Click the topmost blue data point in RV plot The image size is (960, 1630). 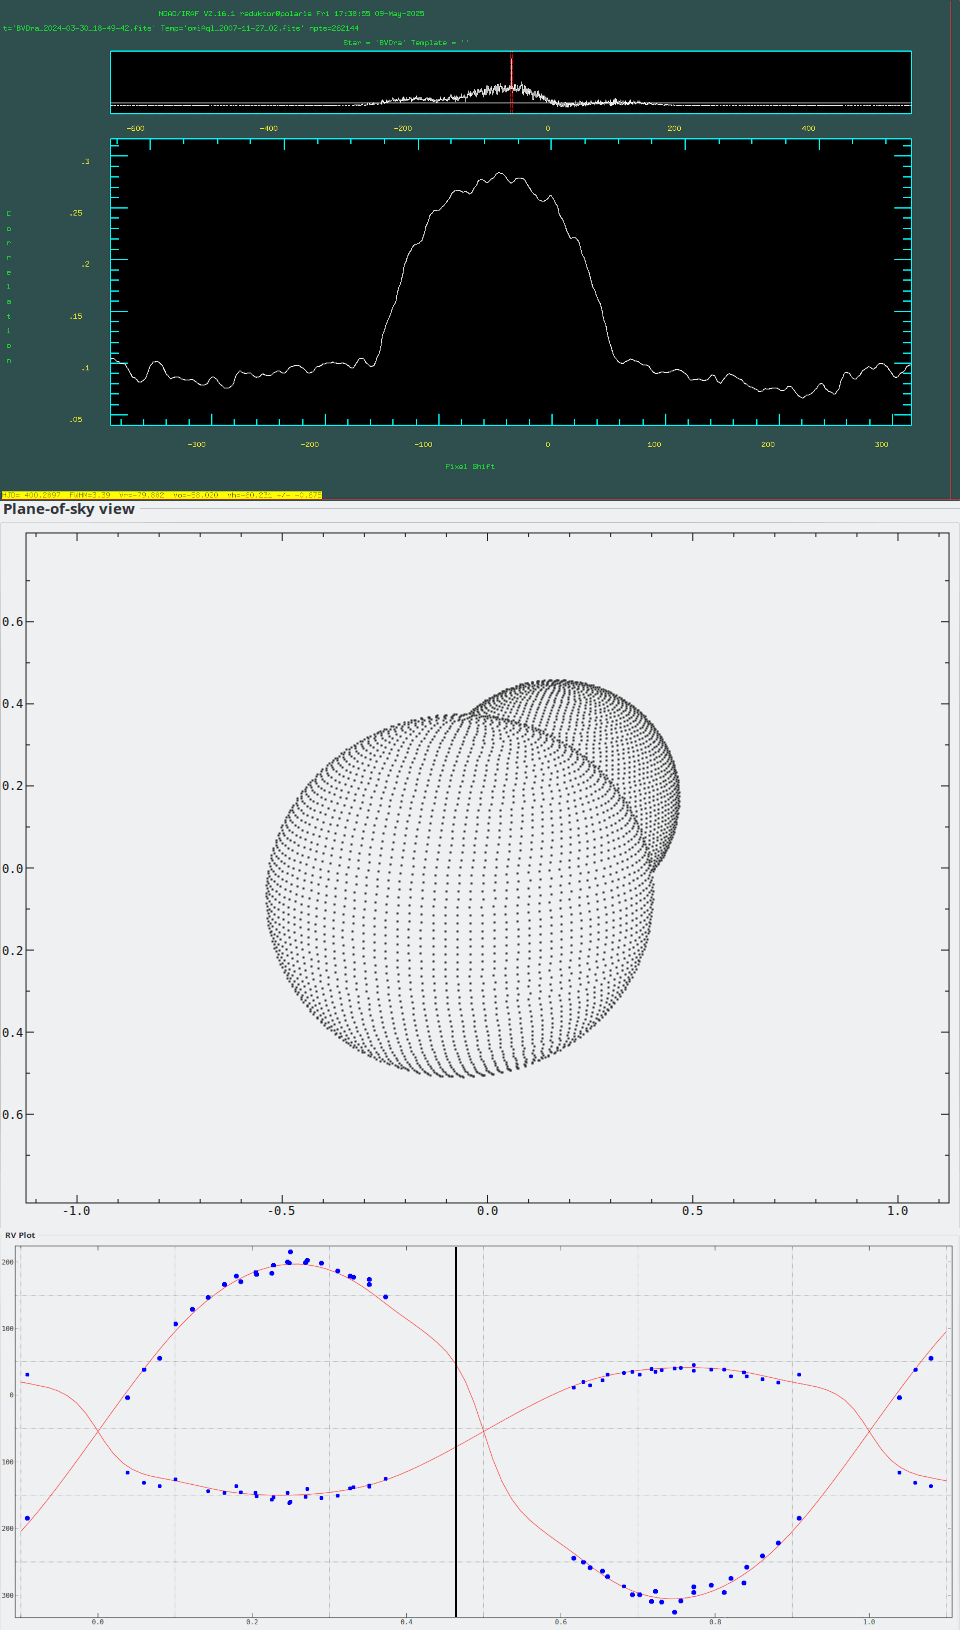pos(290,1252)
